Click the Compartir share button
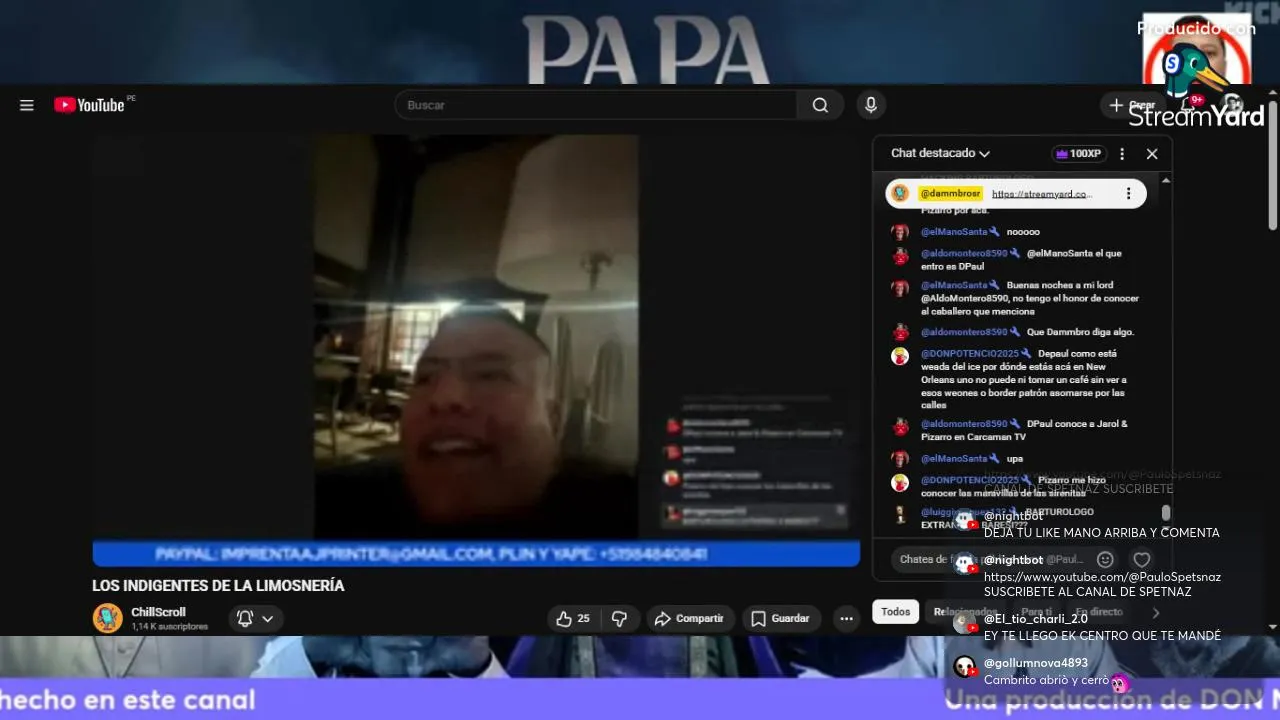 point(690,619)
